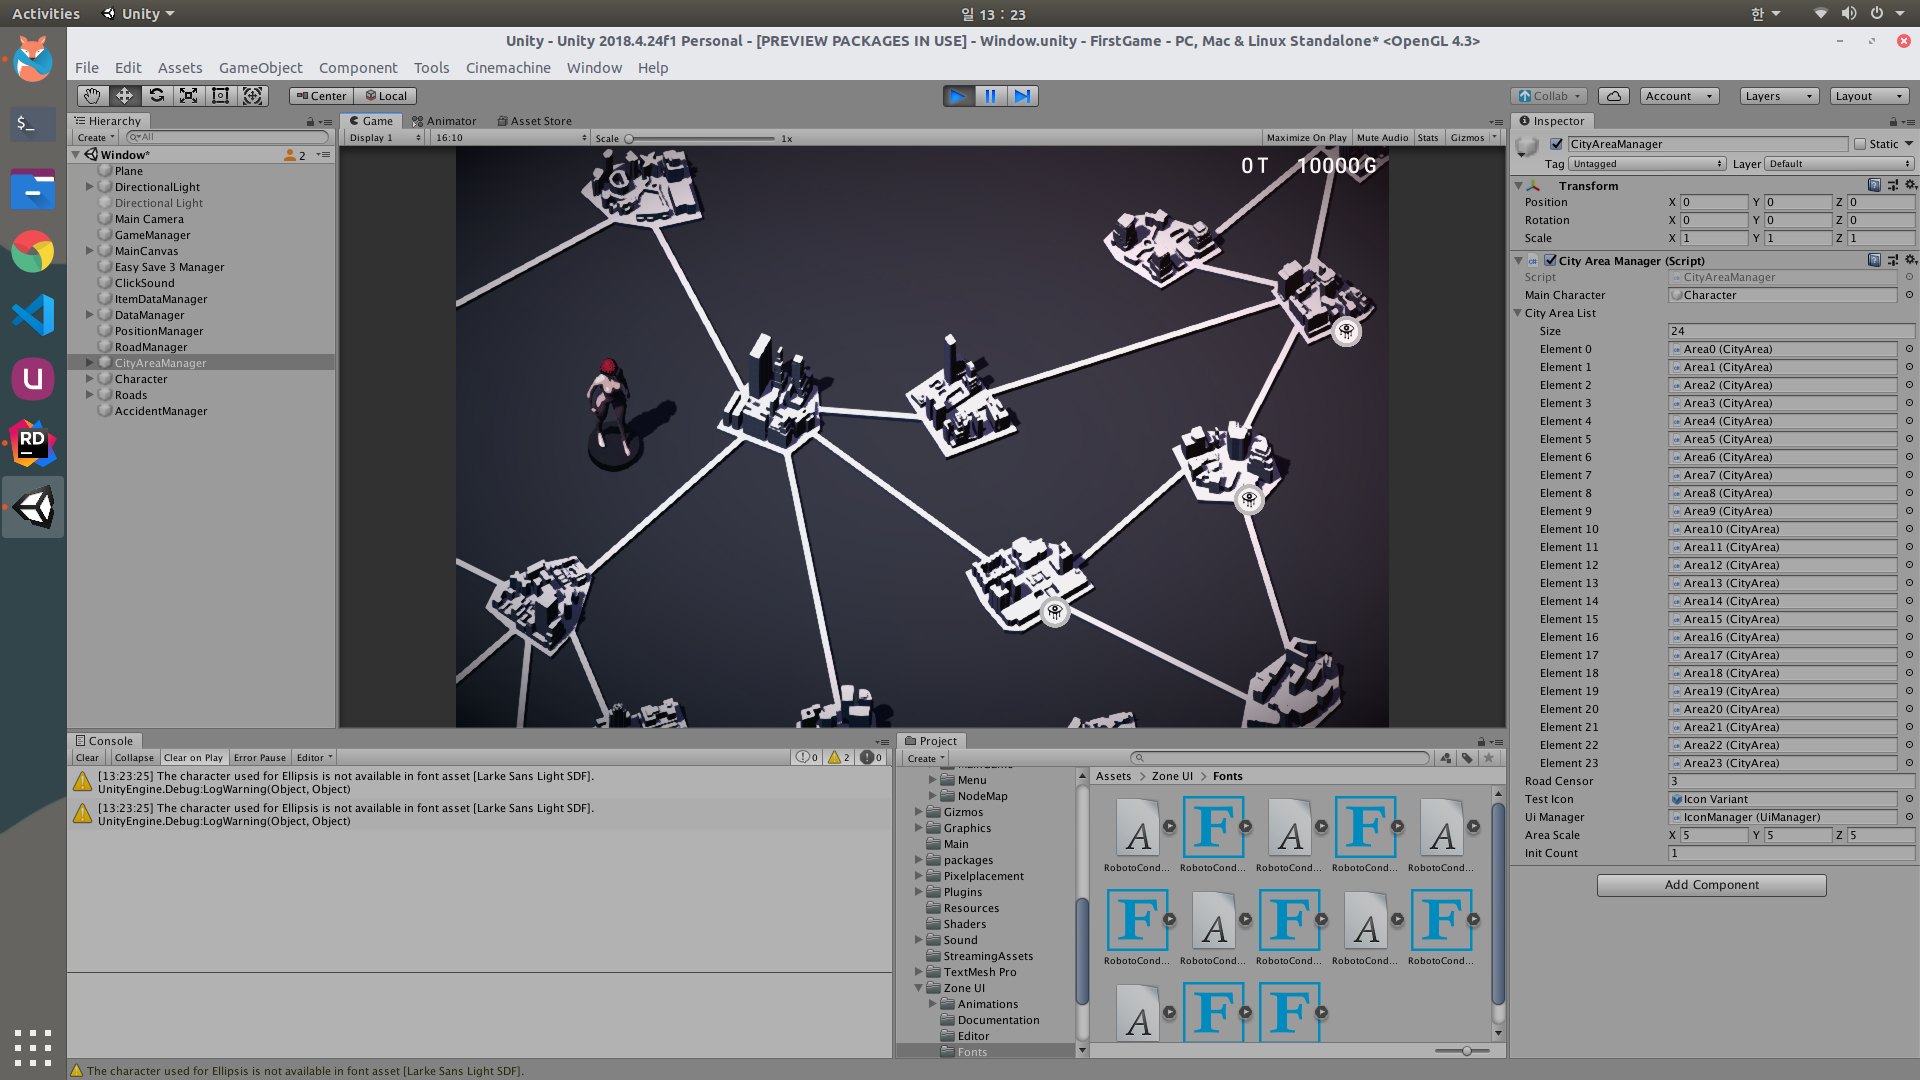This screenshot has width=1920, height=1080.
Task: Open Terminal from the dock
Action: [33, 123]
